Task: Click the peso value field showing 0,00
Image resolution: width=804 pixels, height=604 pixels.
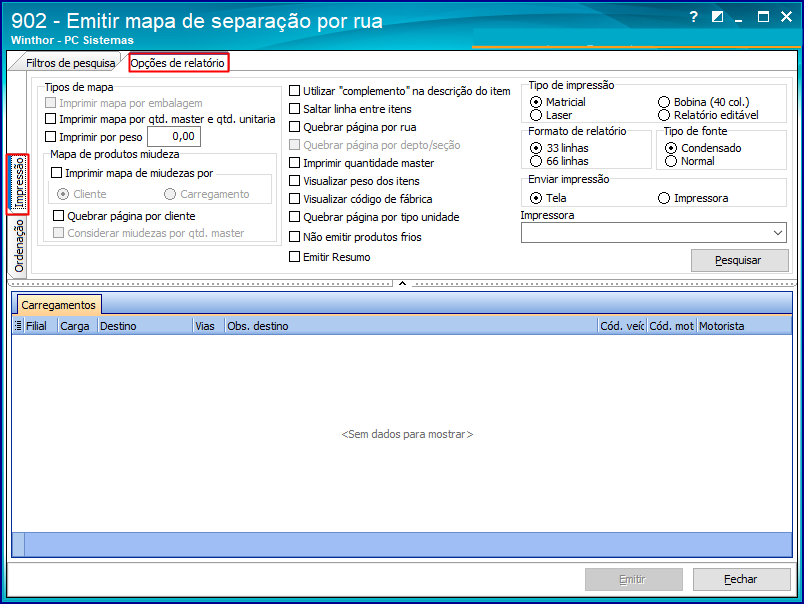Action: point(174,136)
